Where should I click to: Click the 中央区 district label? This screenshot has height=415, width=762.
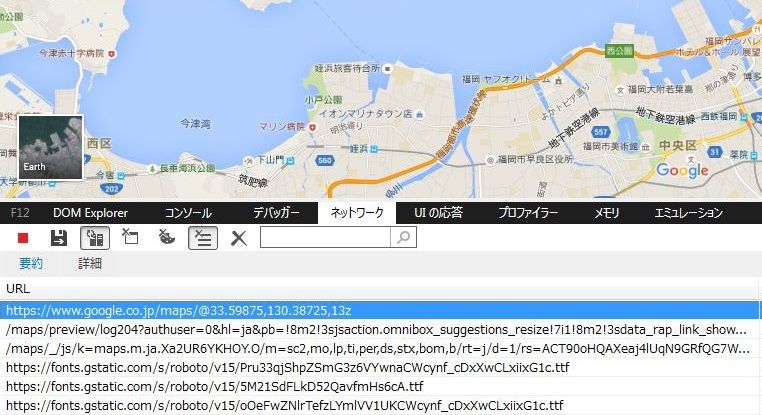[677, 145]
